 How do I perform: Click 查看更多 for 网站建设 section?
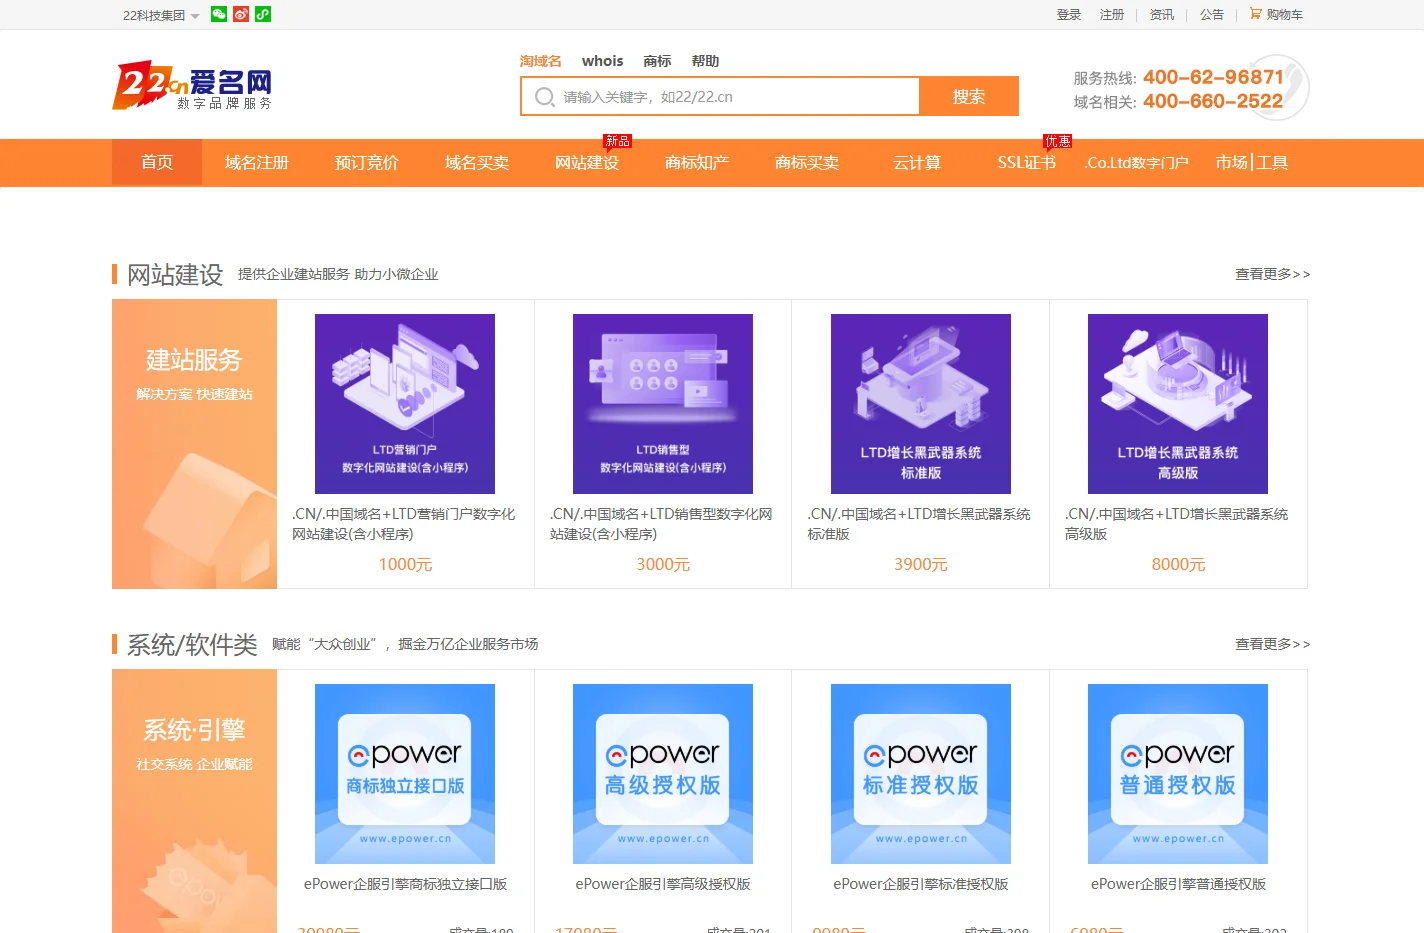tap(1272, 274)
